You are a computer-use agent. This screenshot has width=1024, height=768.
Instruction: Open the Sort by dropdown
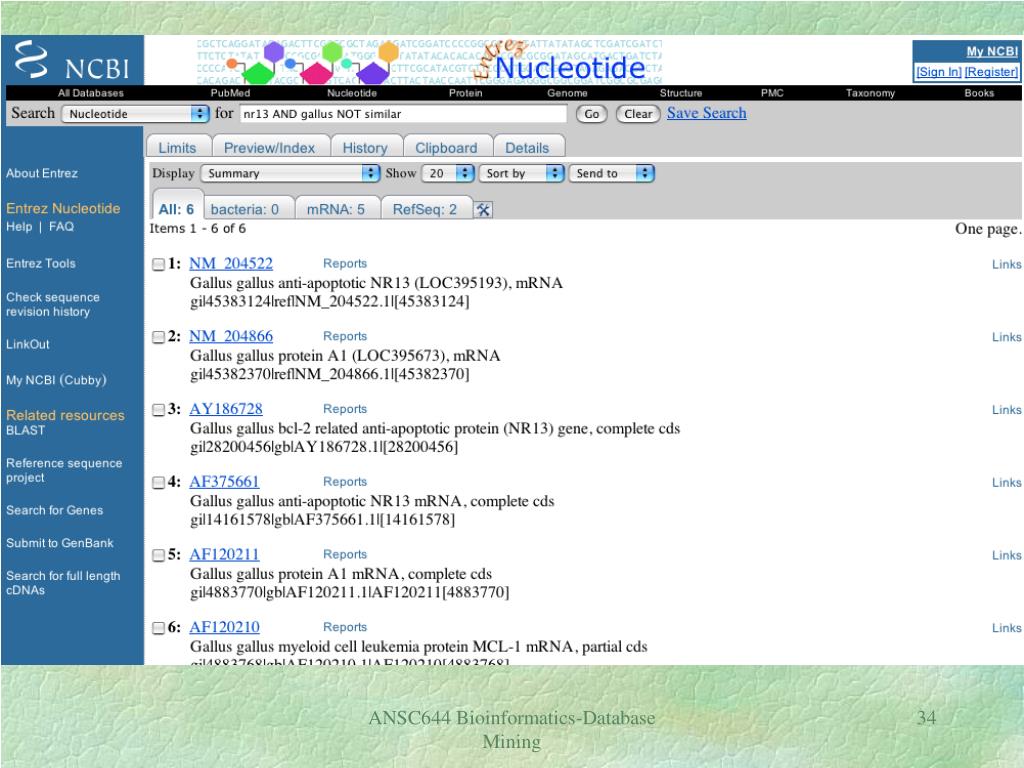click(x=522, y=173)
